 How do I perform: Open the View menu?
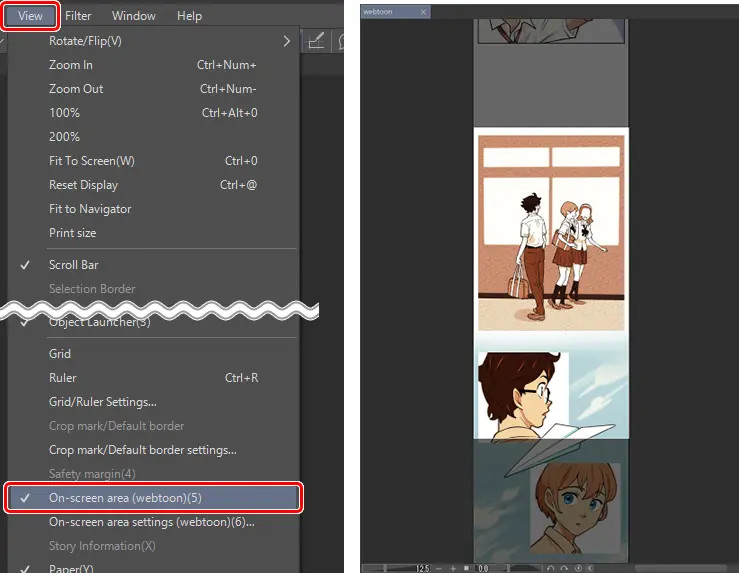click(x=30, y=16)
